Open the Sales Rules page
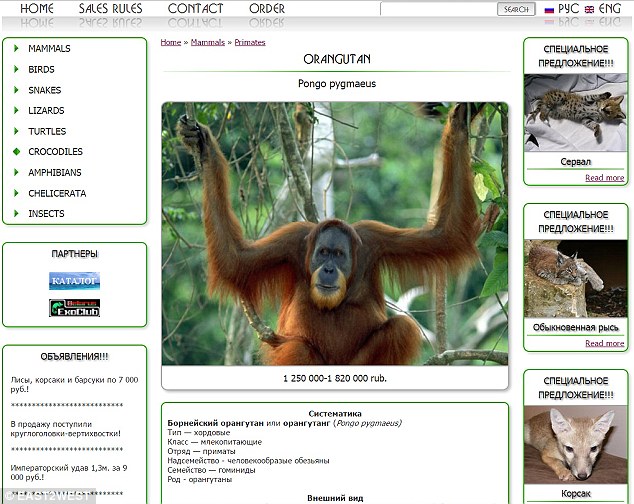The width and height of the screenshot is (634, 504). pyautogui.click(x=110, y=9)
